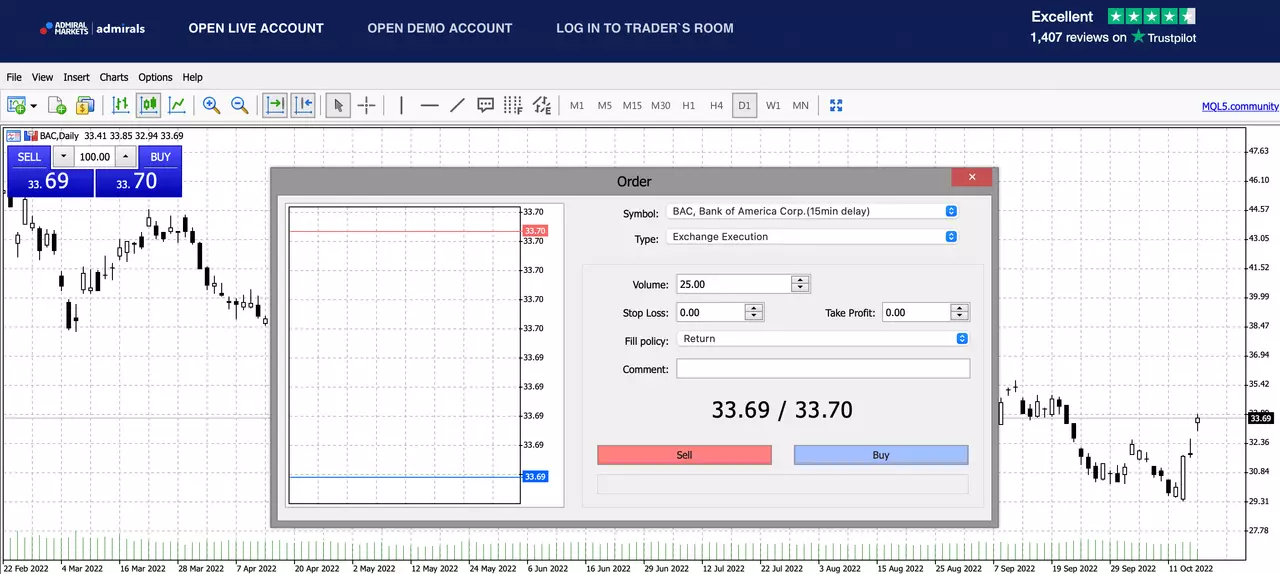Open the new chart icon in toolbar

coord(16,105)
